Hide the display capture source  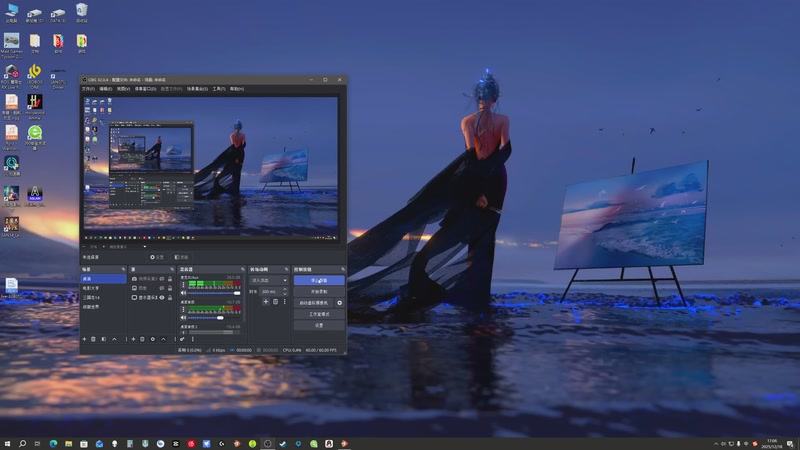(162, 297)
